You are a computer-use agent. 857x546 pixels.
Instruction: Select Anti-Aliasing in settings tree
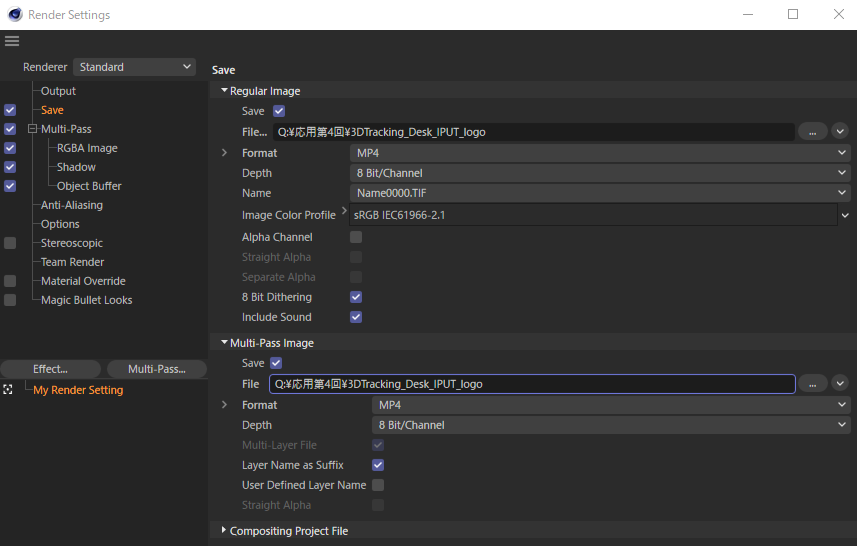71,205
